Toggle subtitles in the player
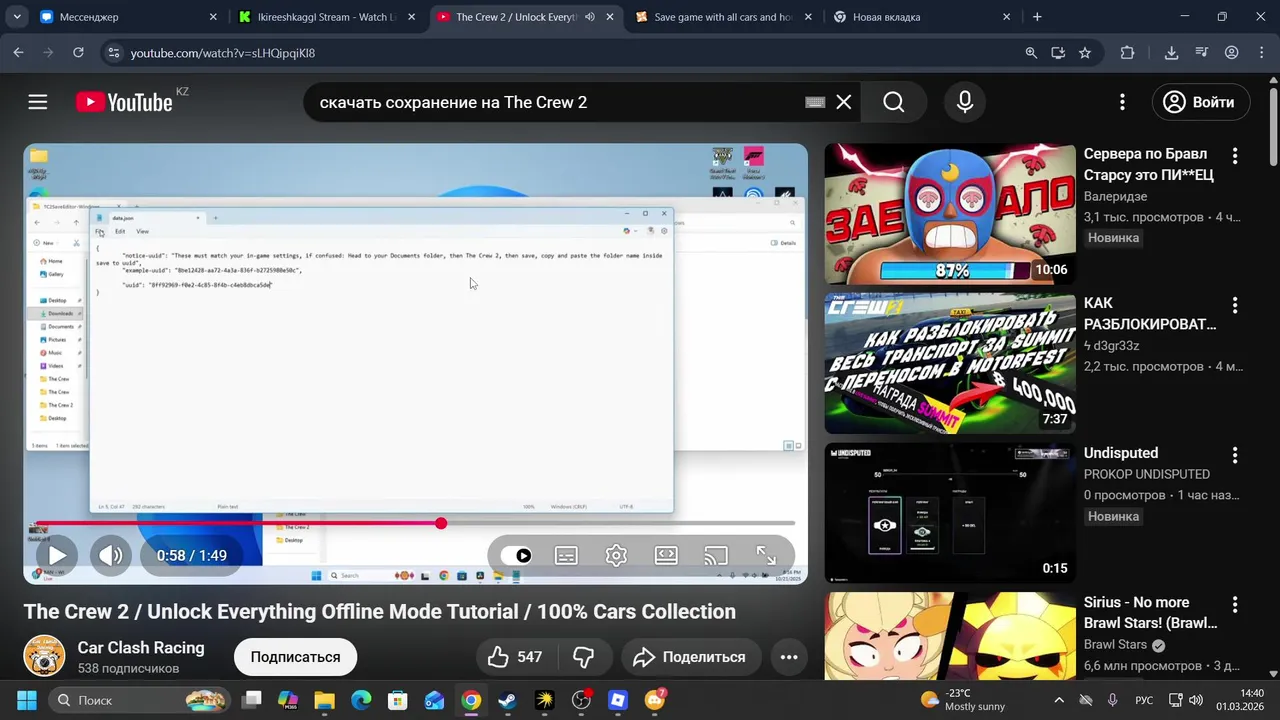Image resolution: width=1280 pixels, height=720 pixels. click(566, 555)
